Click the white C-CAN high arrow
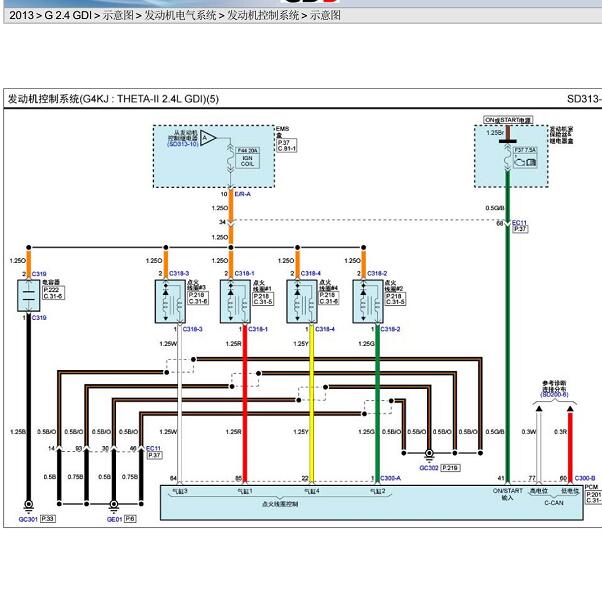This screenshot has width=602, height=595. pyautogui.click(x=539, y=409)
